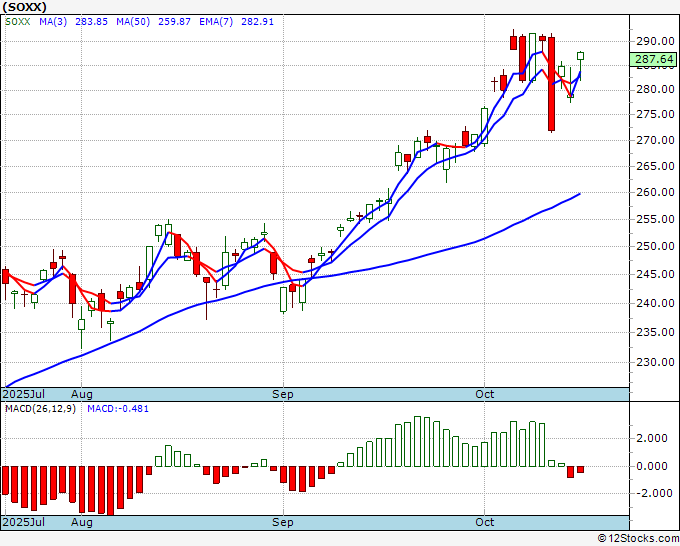Click the MA(50) value 259.87
680x546 pixels.
174,22
